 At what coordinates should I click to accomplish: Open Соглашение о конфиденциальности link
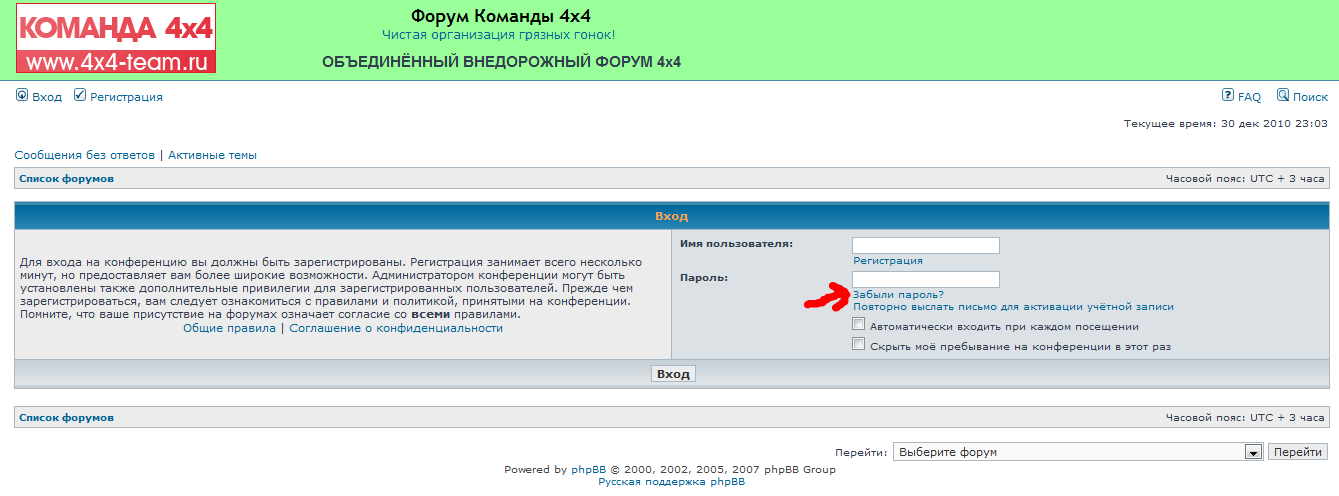[396, 328]
